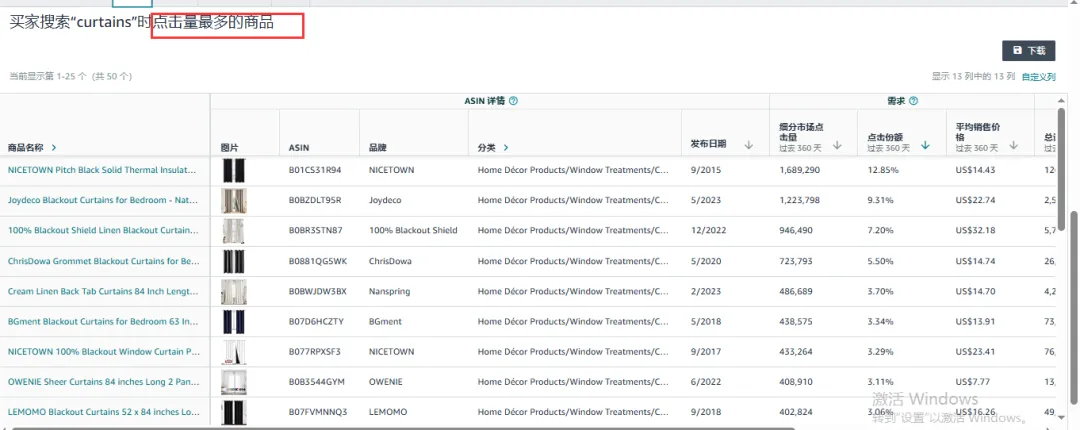Click the 下载 download button

pos(1028,50)
